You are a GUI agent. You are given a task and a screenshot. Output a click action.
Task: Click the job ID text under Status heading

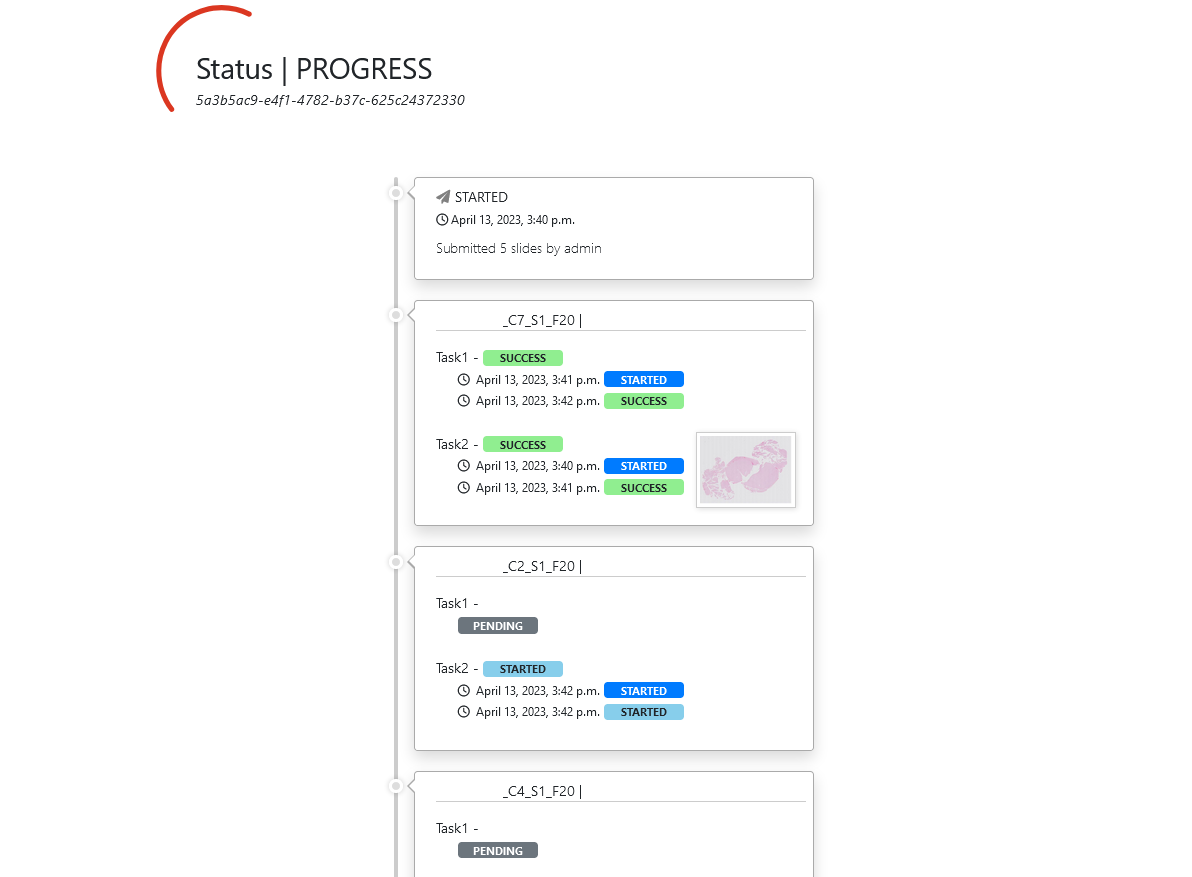(x=330, y=100)
